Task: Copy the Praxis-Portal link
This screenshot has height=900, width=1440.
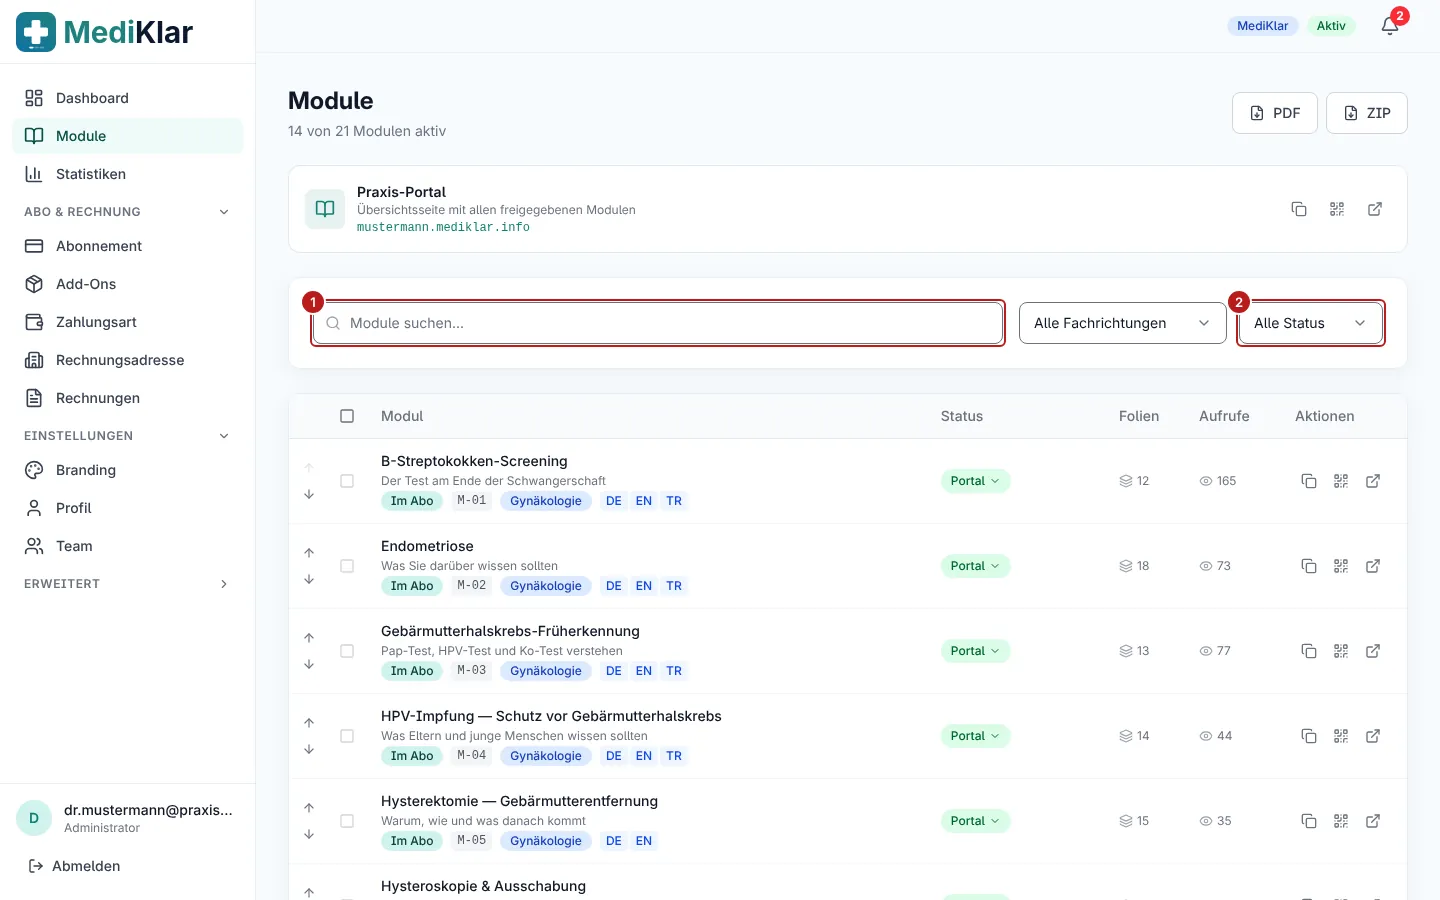Action: tap(1299, 209)
